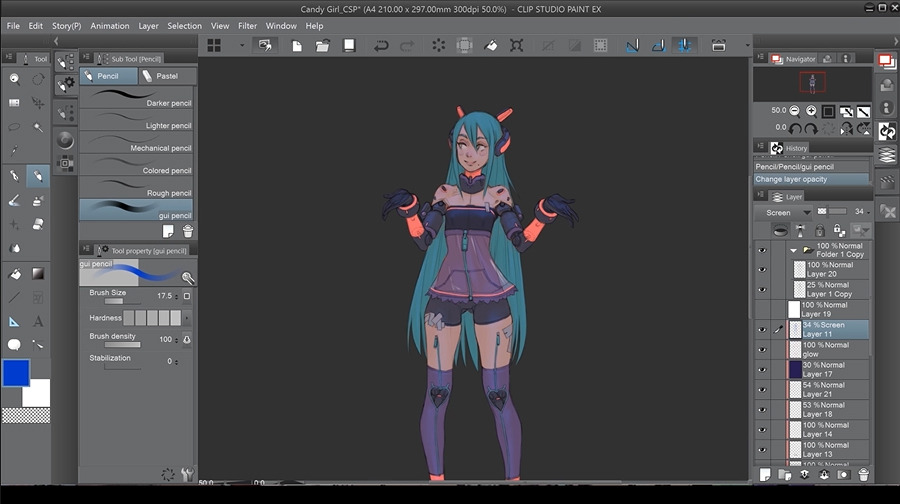This screenshot has height=504, width=900.
Task: Toggle visibility of Folder 1 Copy
Action: tap(762, 250)
